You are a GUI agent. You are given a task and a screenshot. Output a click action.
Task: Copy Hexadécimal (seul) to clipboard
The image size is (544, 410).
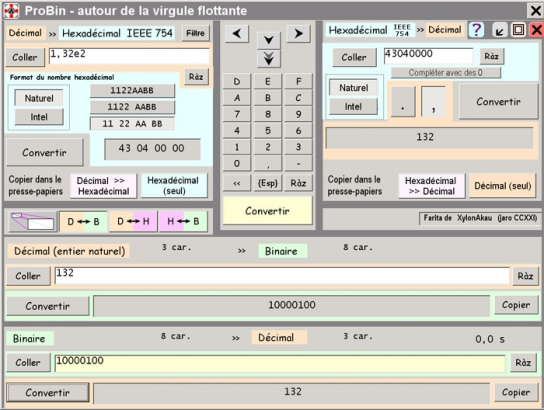click(x=173, y=186)
